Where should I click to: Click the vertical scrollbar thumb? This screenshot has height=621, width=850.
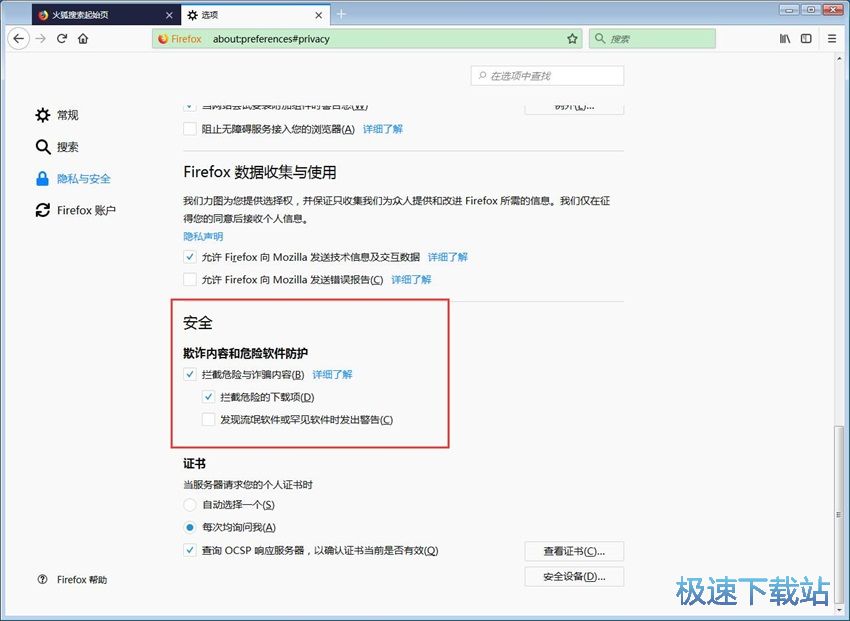tap(839, 514)
